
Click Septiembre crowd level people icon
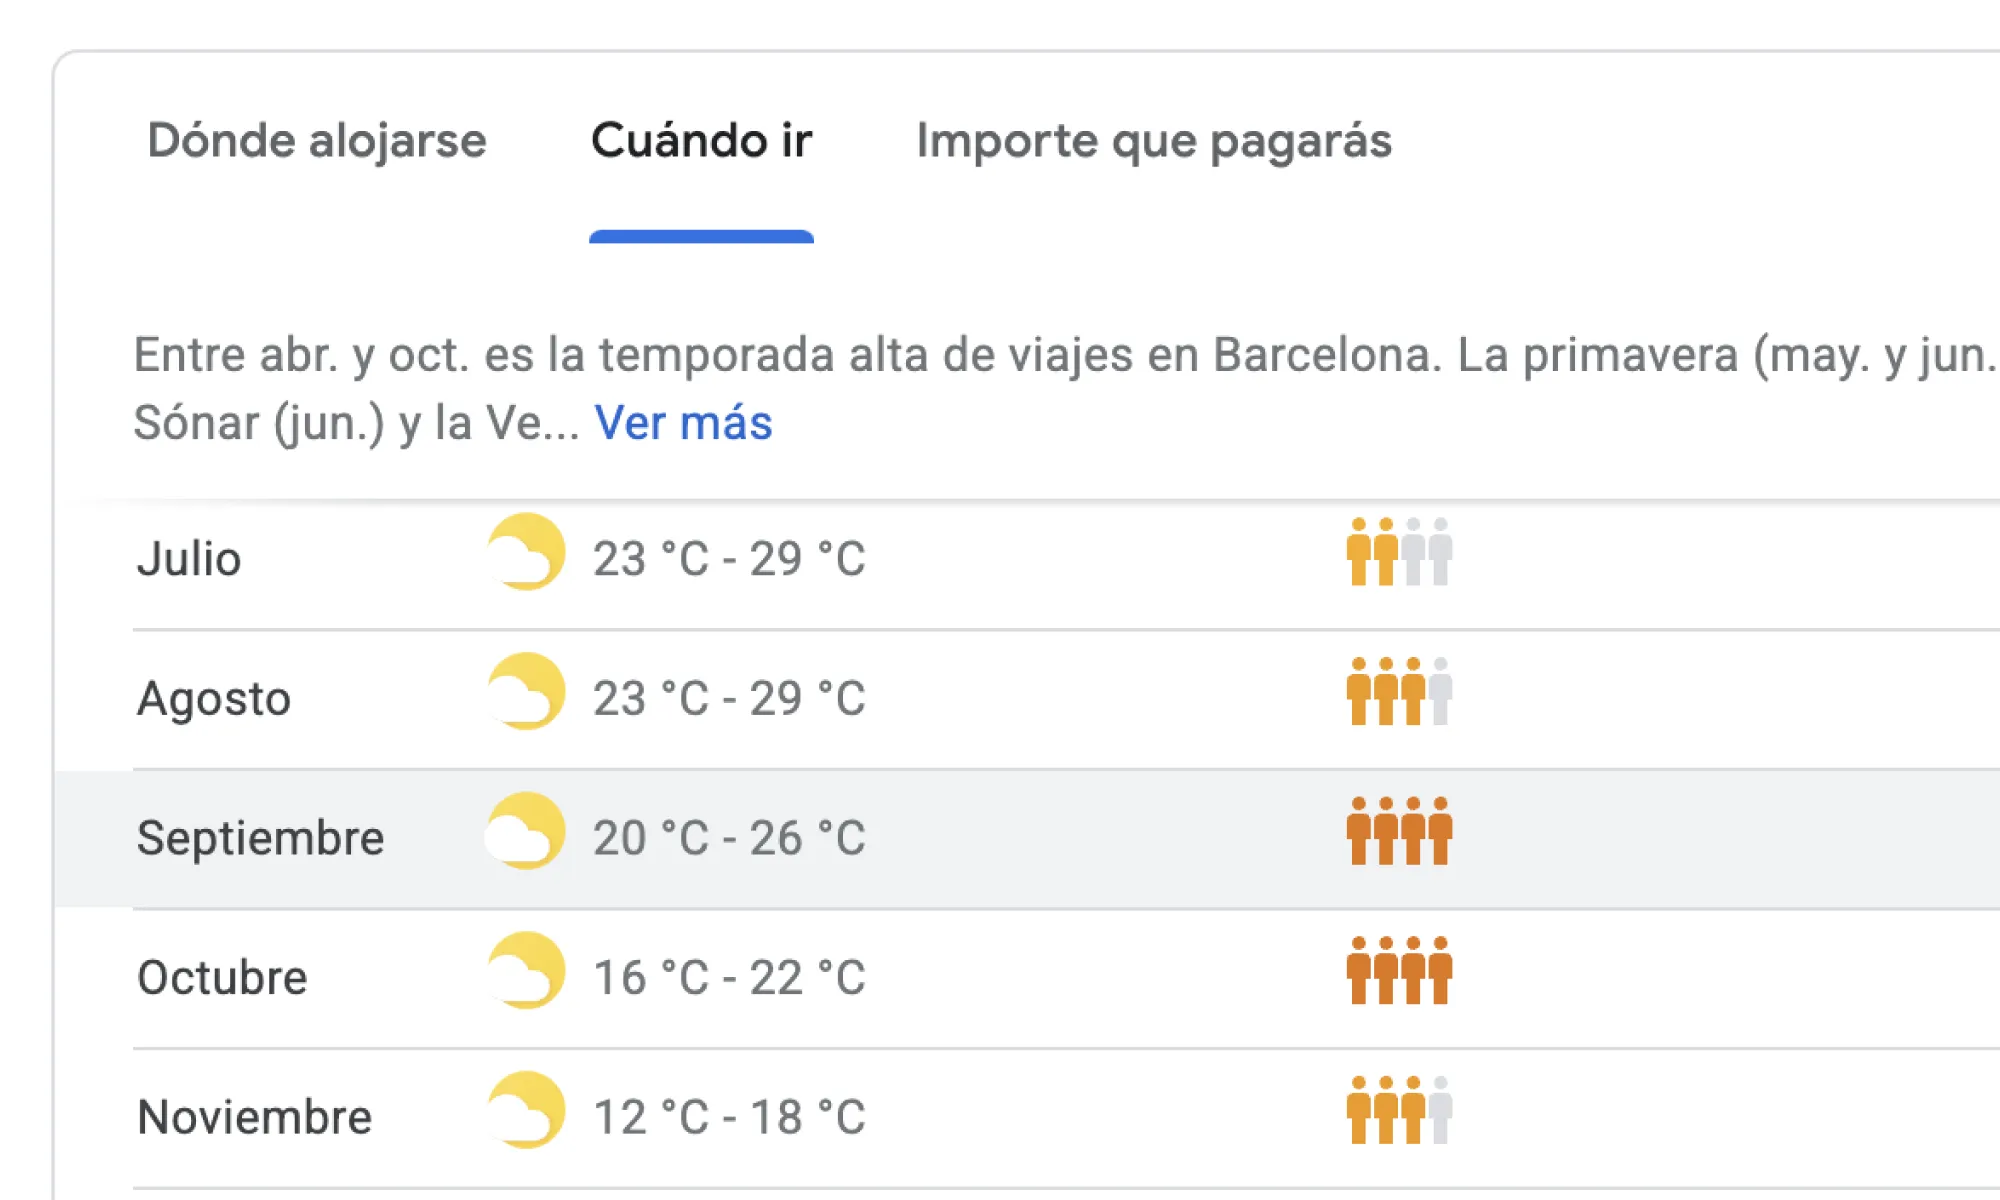[x=1399, y=831]
